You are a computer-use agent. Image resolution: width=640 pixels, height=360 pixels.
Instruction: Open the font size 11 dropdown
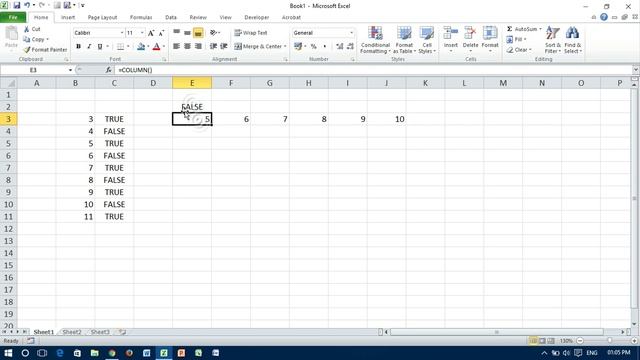point(142,33)
